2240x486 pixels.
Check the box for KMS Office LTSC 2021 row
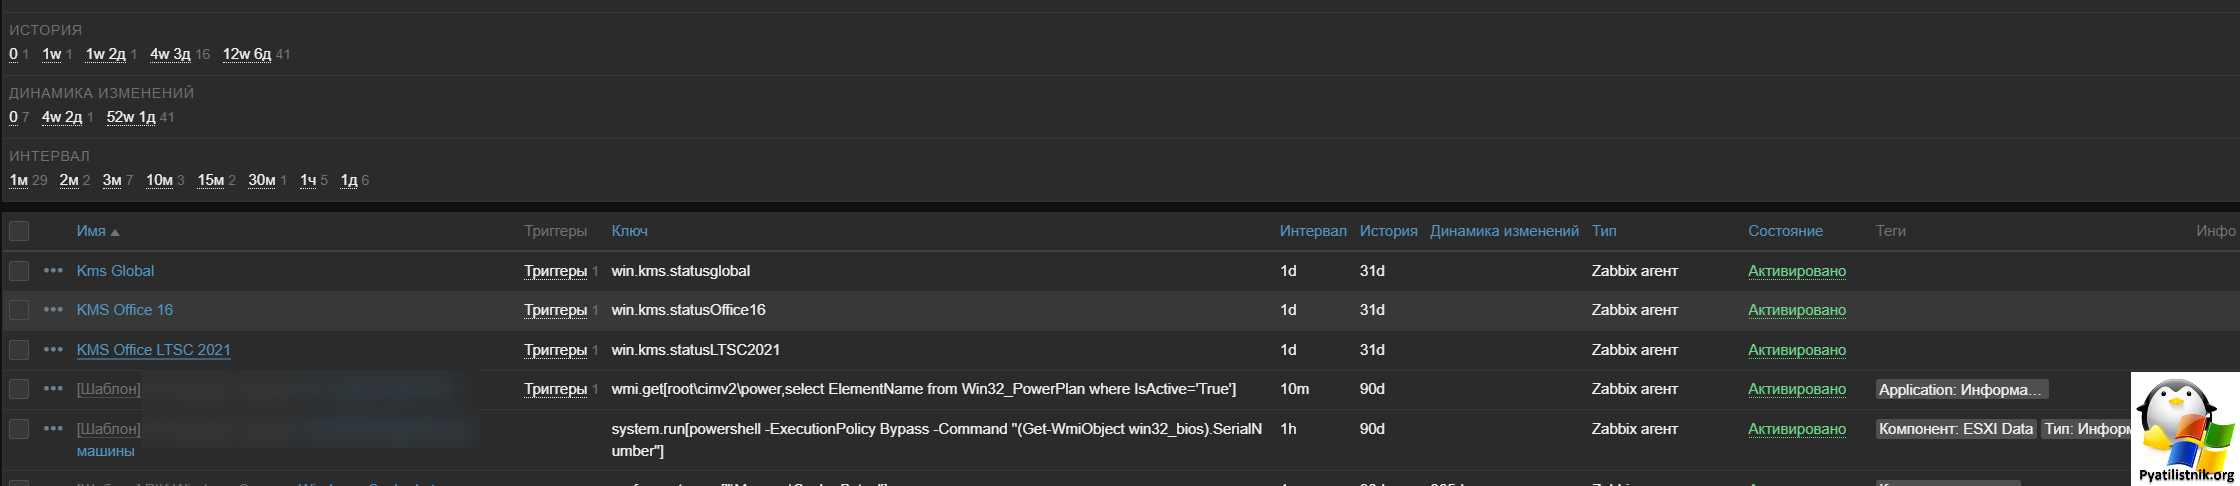click(x=19, y=350)
